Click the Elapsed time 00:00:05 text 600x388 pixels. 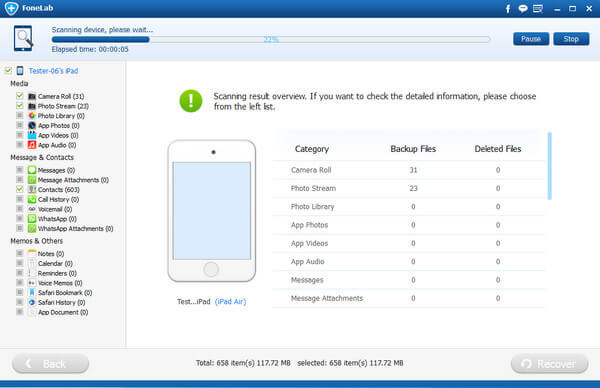(x=90, y=49)
